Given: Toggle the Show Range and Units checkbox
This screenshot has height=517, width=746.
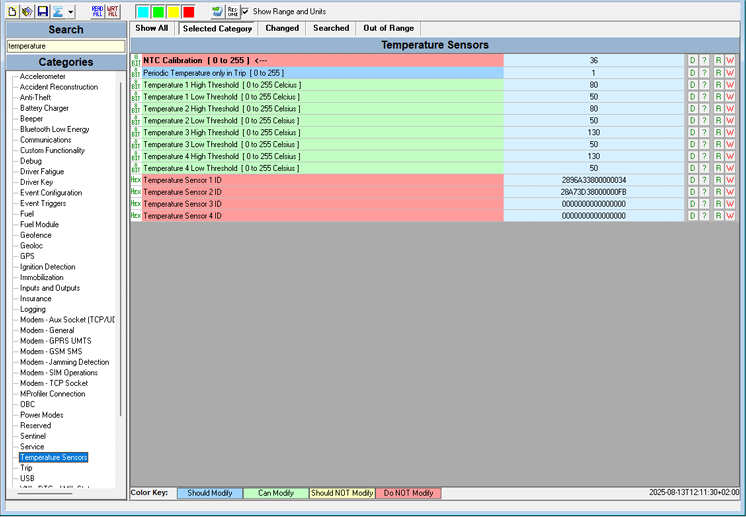Looking at the screenshot, I should (246, 11).
